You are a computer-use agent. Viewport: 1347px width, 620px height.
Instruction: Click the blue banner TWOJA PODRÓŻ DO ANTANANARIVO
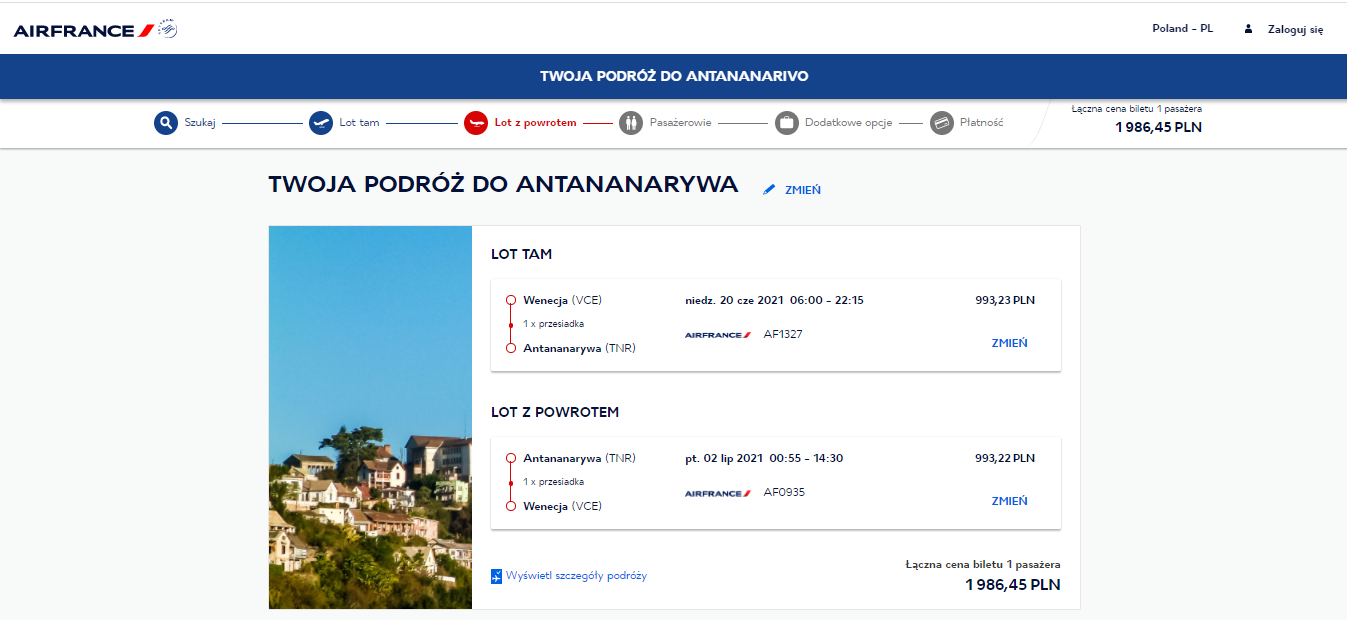click(x=673, y=76)
